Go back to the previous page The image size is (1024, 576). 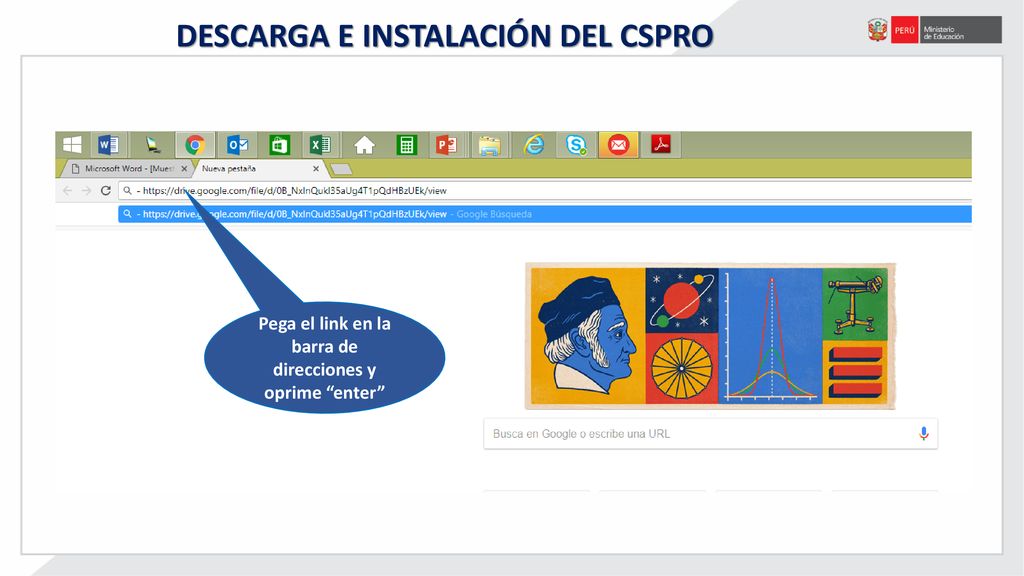pyautogui.click(x=67, y=191)
